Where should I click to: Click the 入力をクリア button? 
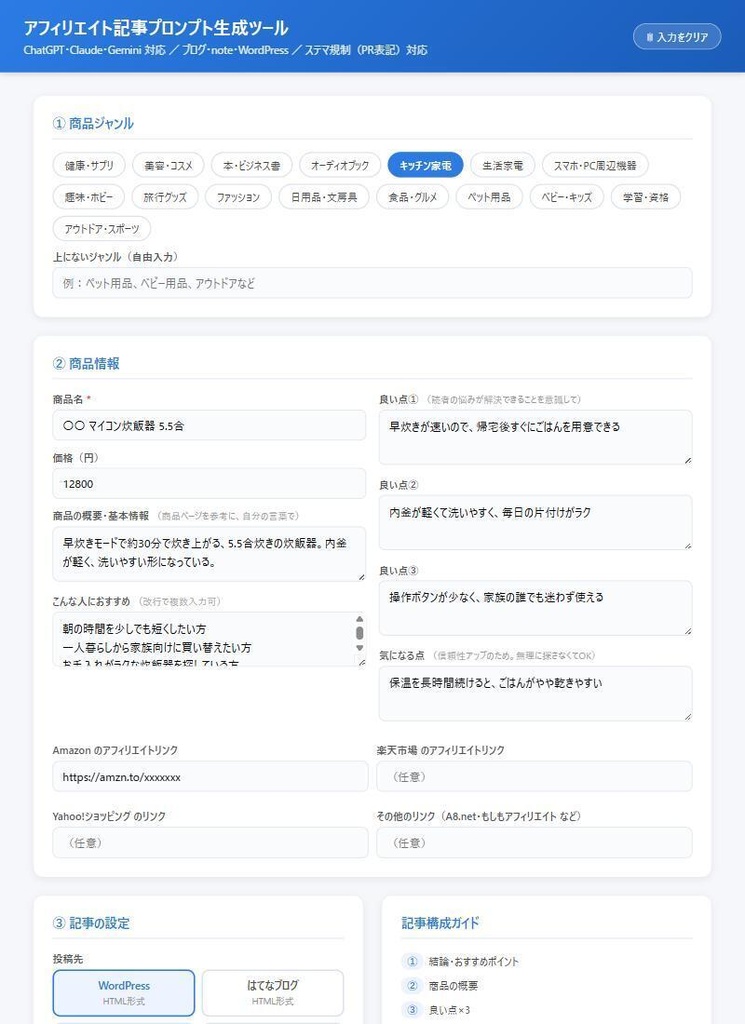coord(676,37)
